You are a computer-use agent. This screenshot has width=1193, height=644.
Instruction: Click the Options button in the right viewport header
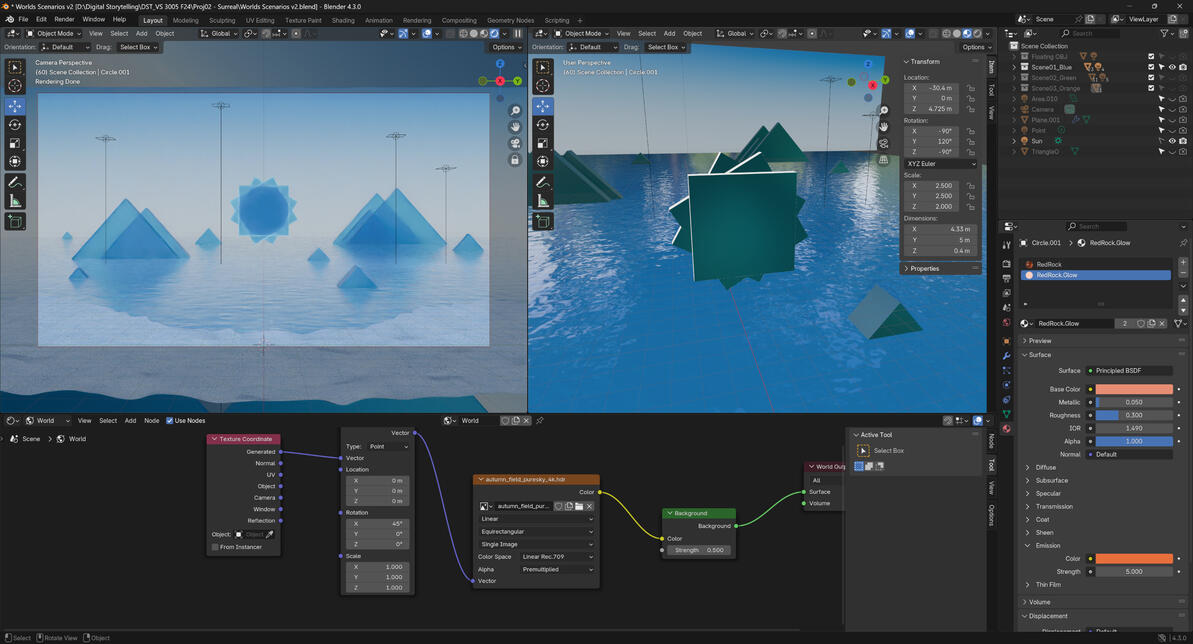(x=975, y=46)
